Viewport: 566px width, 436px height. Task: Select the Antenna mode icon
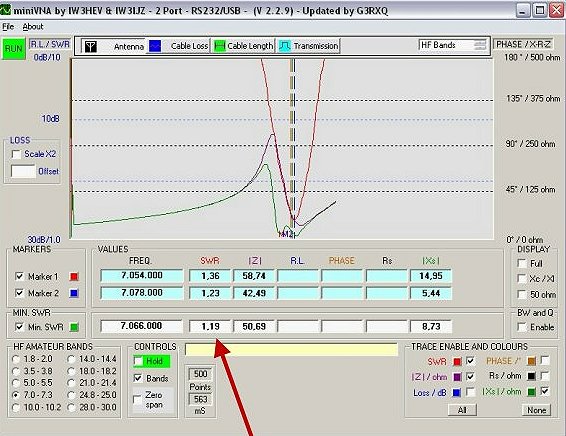click(x=91, y=46)
